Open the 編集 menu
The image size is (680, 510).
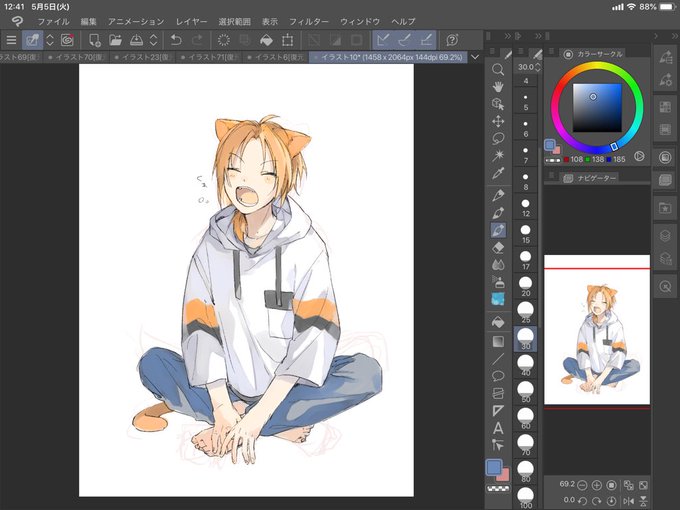[88, 21]
